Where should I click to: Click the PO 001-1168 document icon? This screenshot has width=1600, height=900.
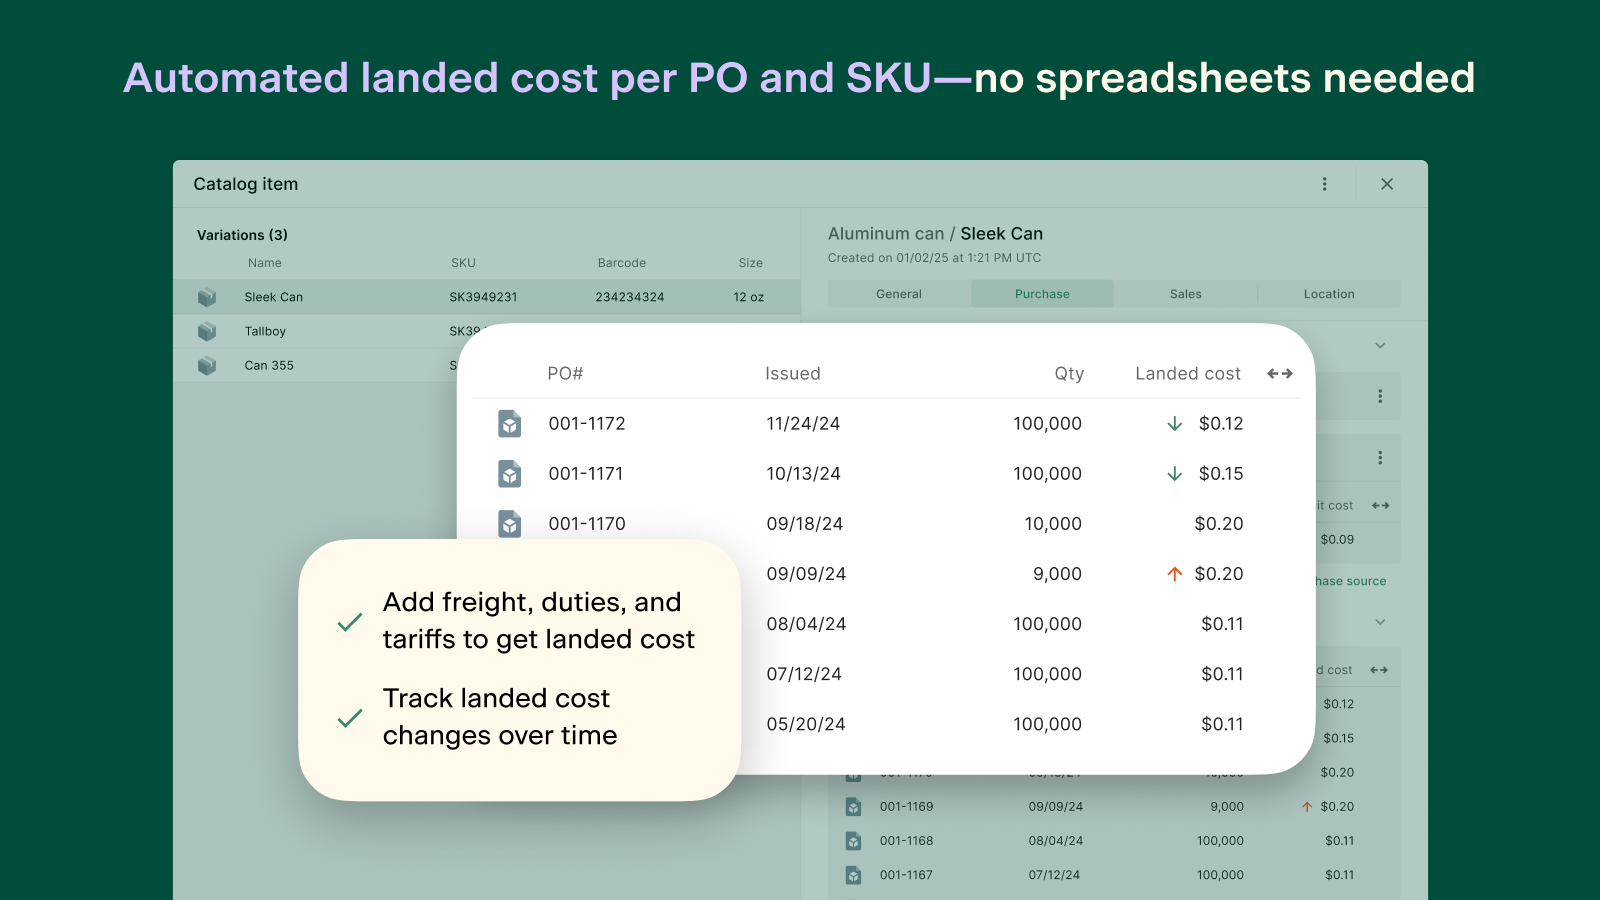point(853,841)
